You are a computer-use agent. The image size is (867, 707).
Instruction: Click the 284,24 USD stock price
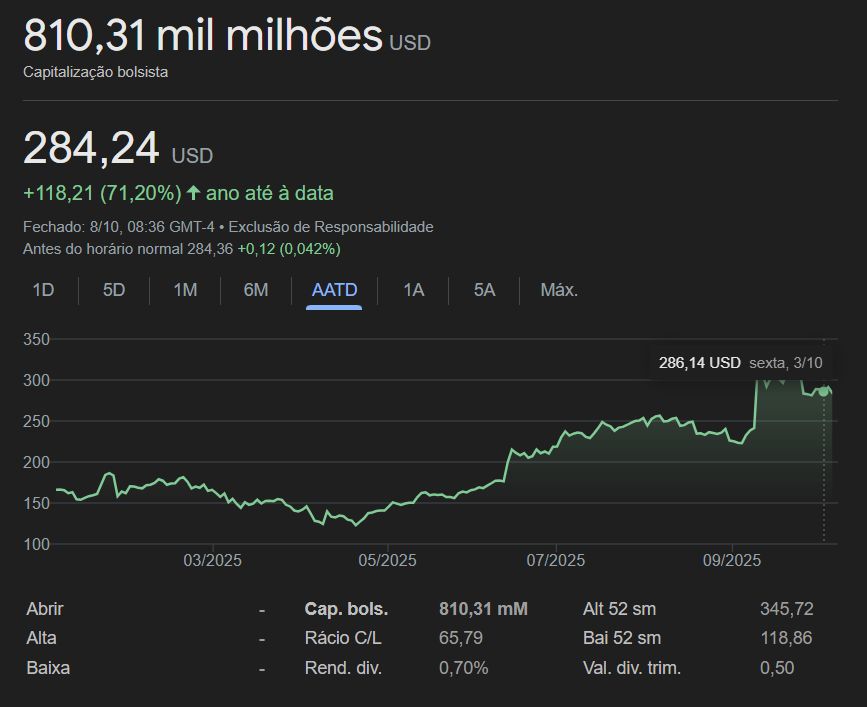click(x=92, y=149)
